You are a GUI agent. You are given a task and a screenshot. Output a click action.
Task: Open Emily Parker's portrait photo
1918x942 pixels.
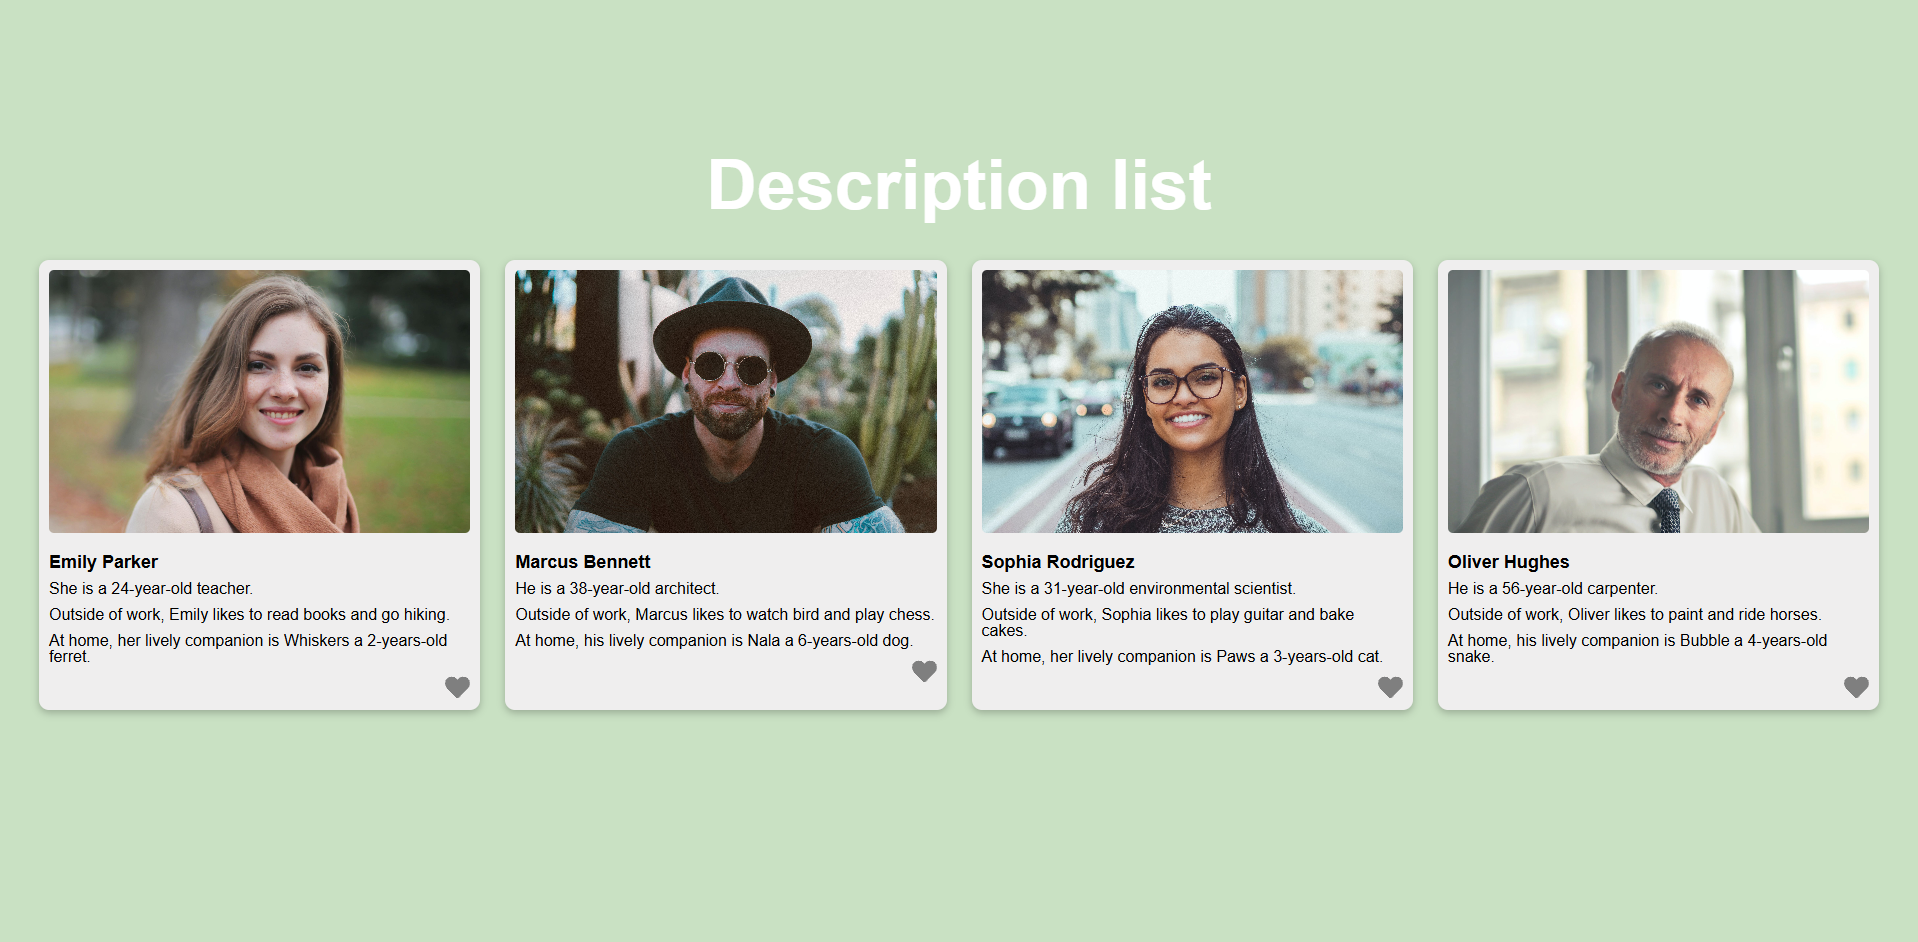[x=259, y=401]
